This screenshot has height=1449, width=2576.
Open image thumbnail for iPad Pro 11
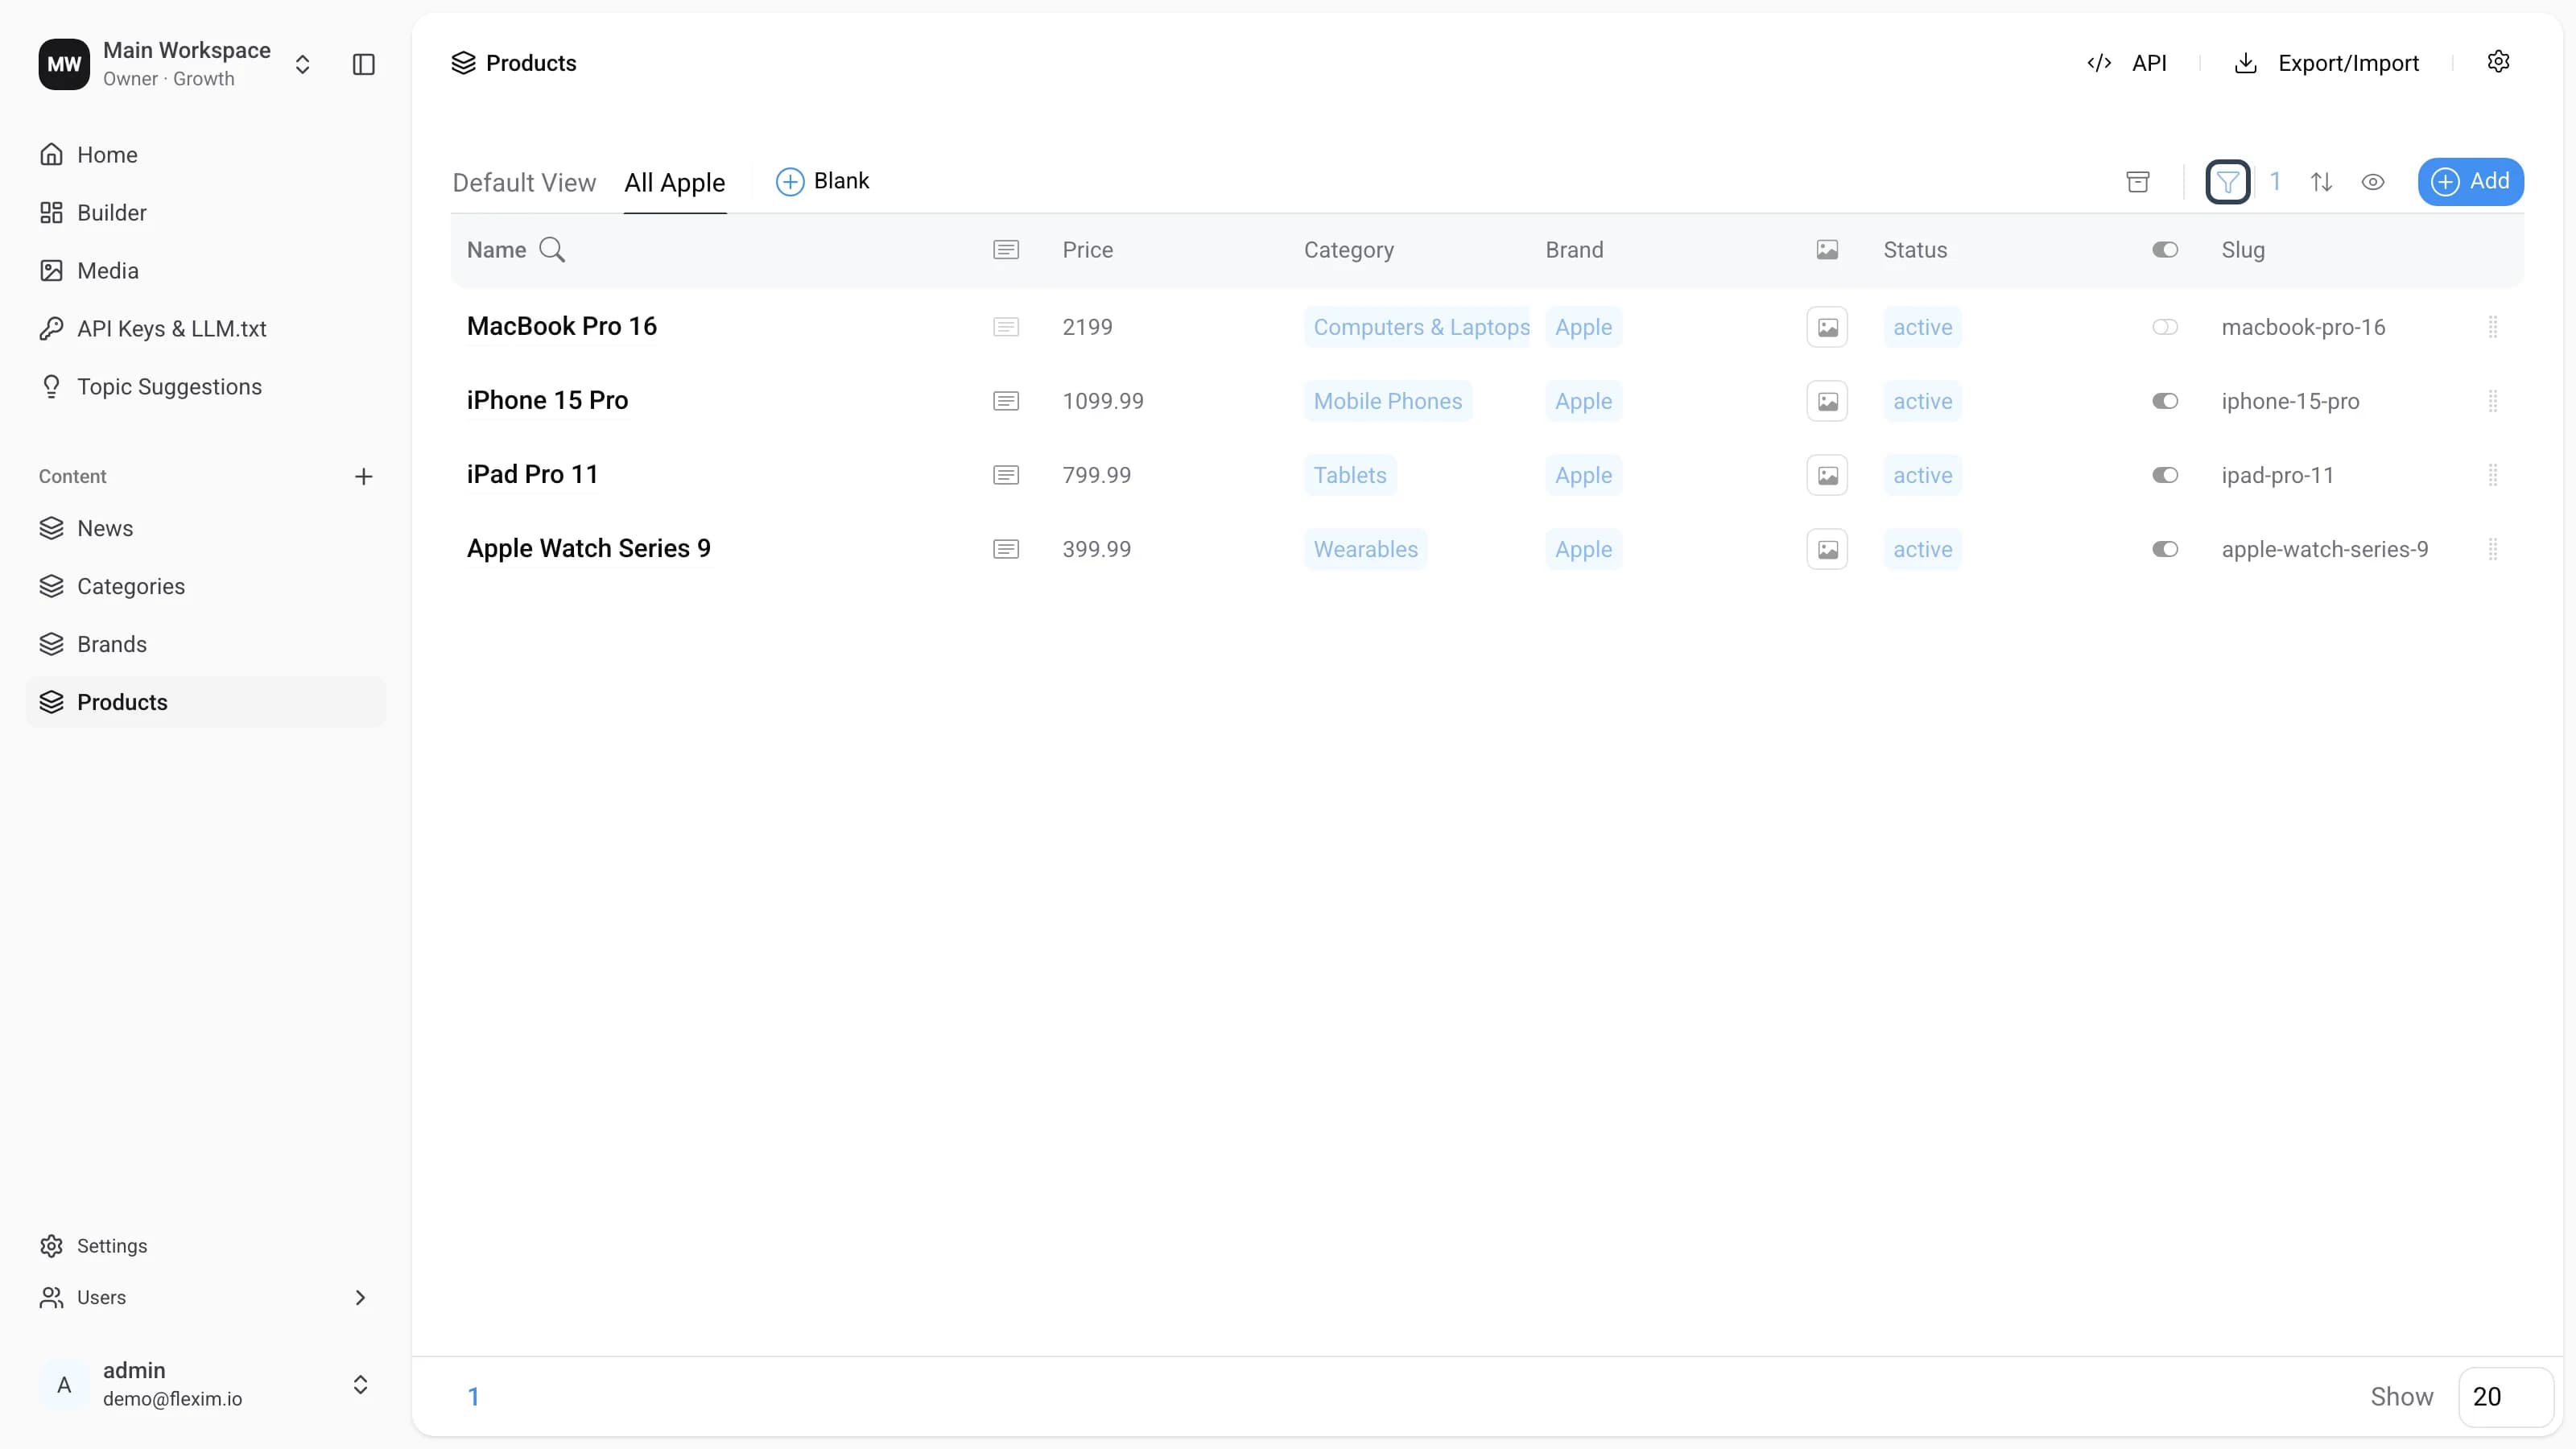1827,475
